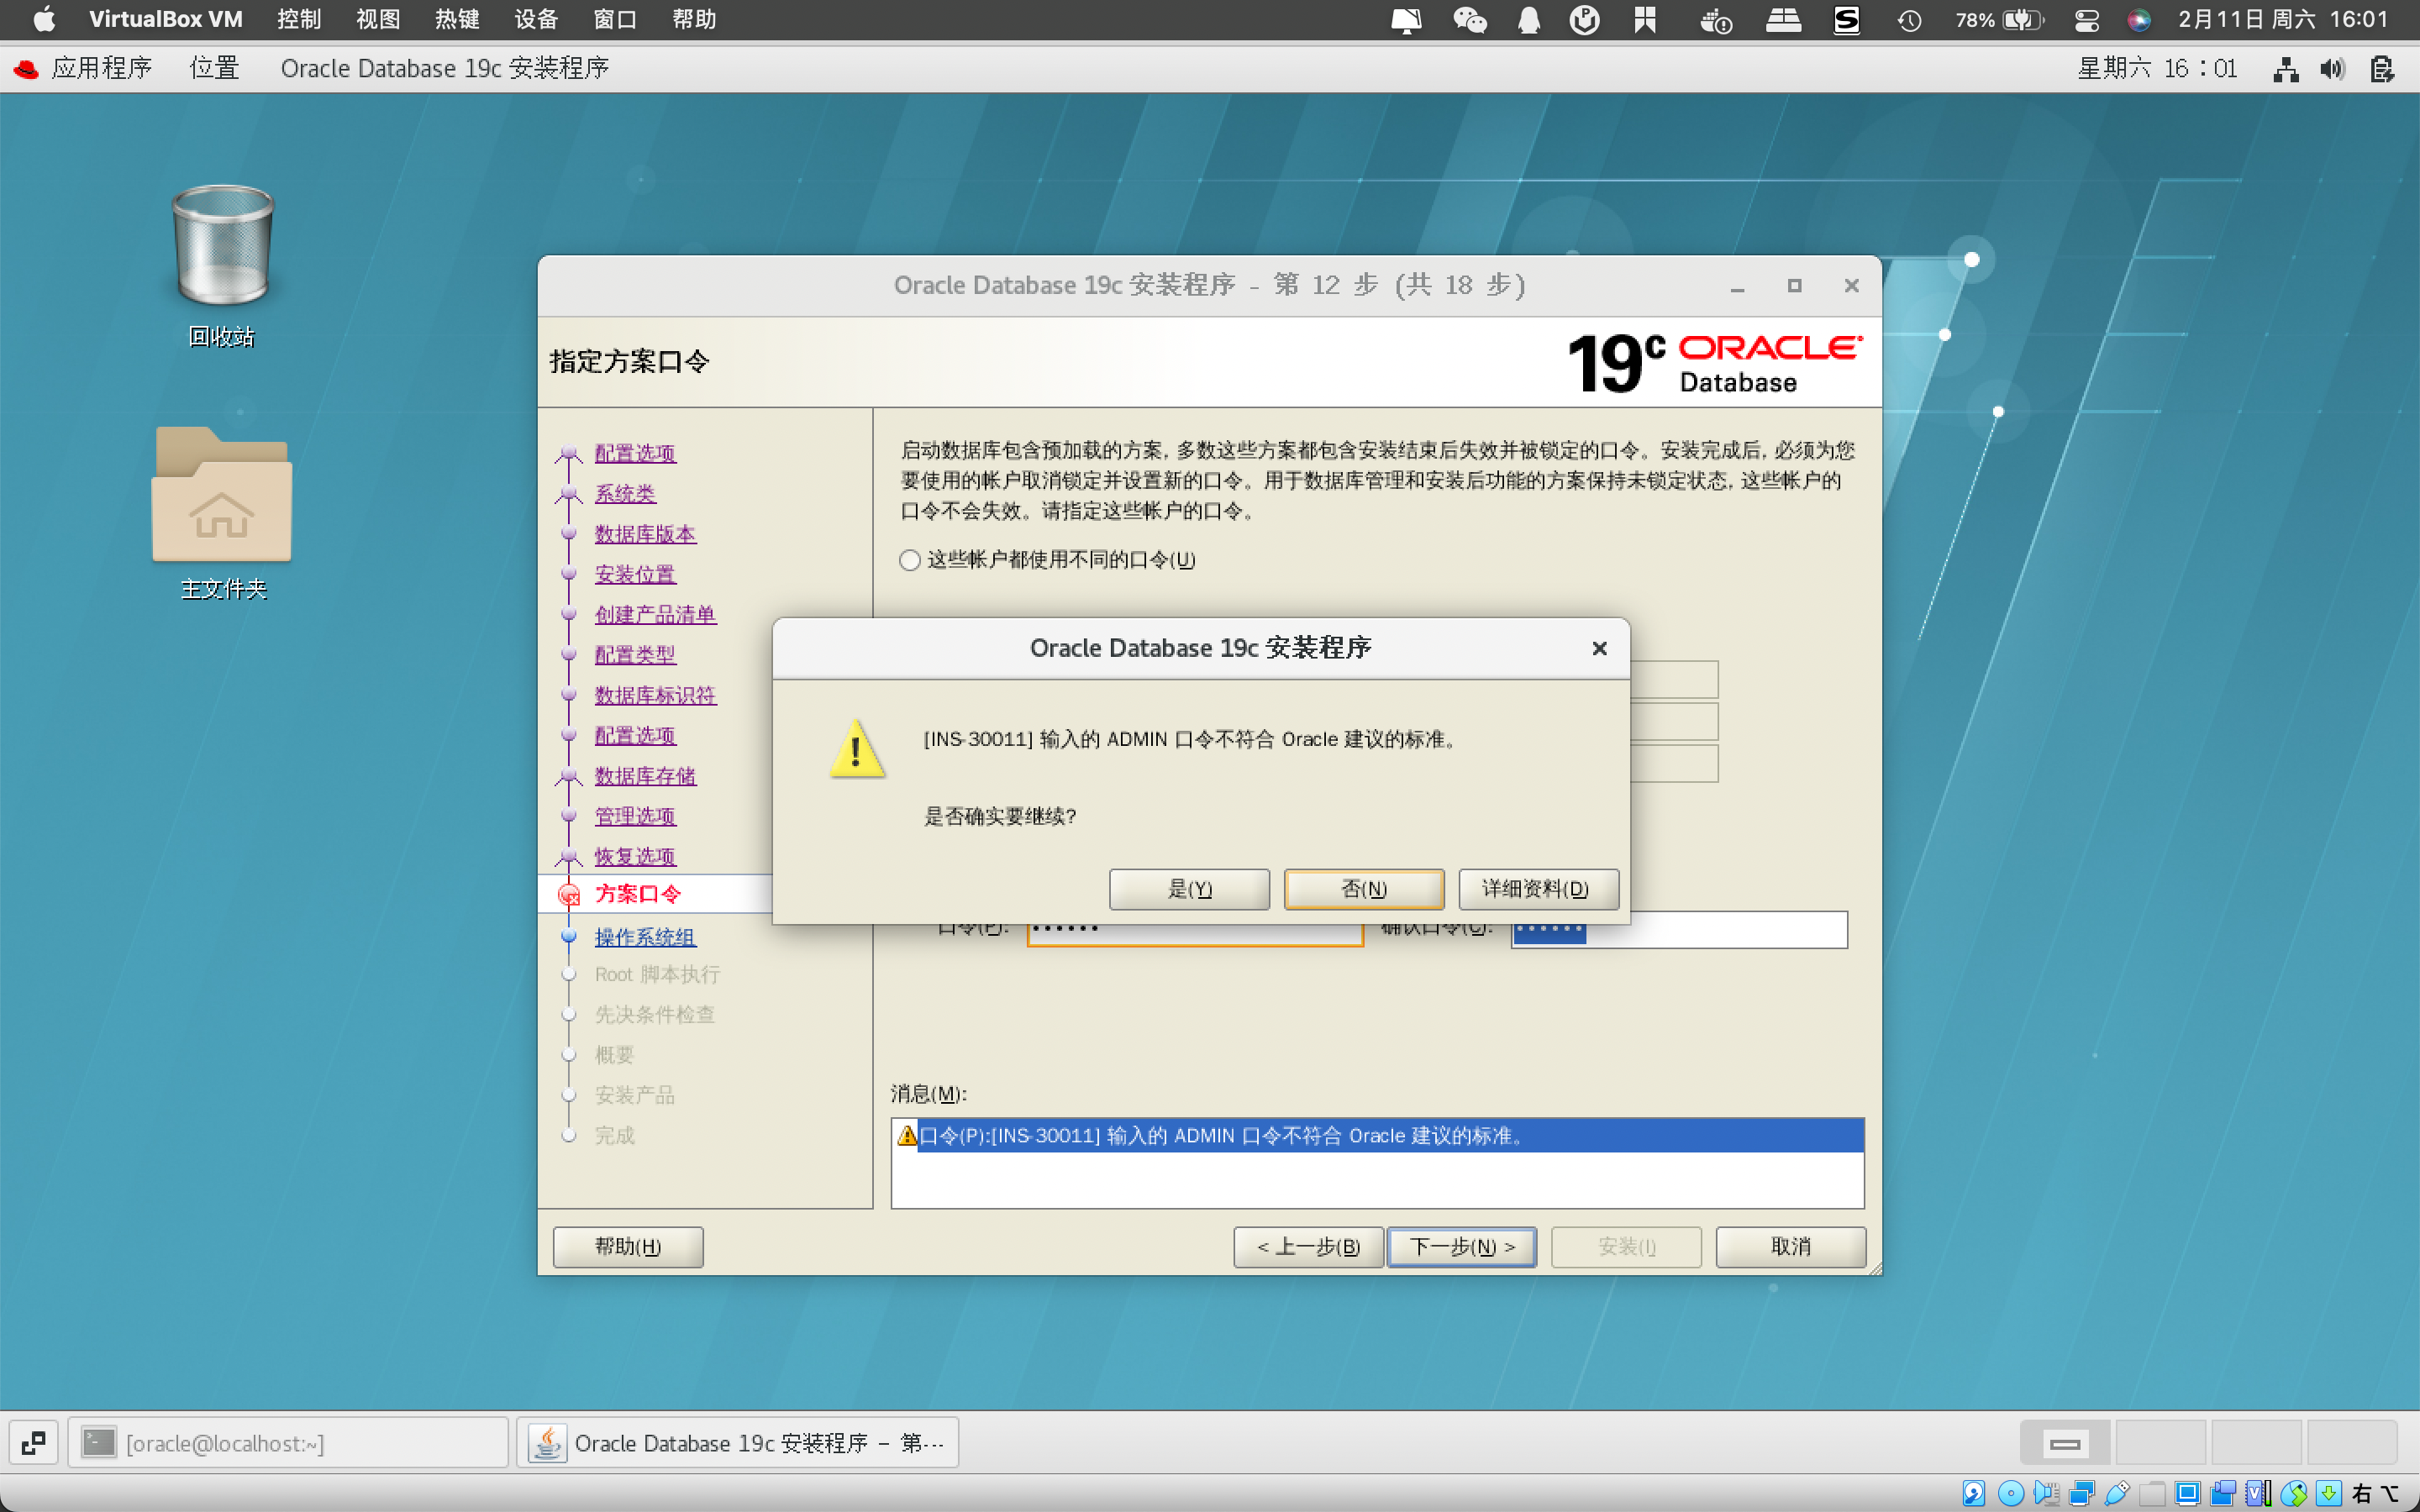
Task: Select the current 方案口令 step
Action: point(638,894)
